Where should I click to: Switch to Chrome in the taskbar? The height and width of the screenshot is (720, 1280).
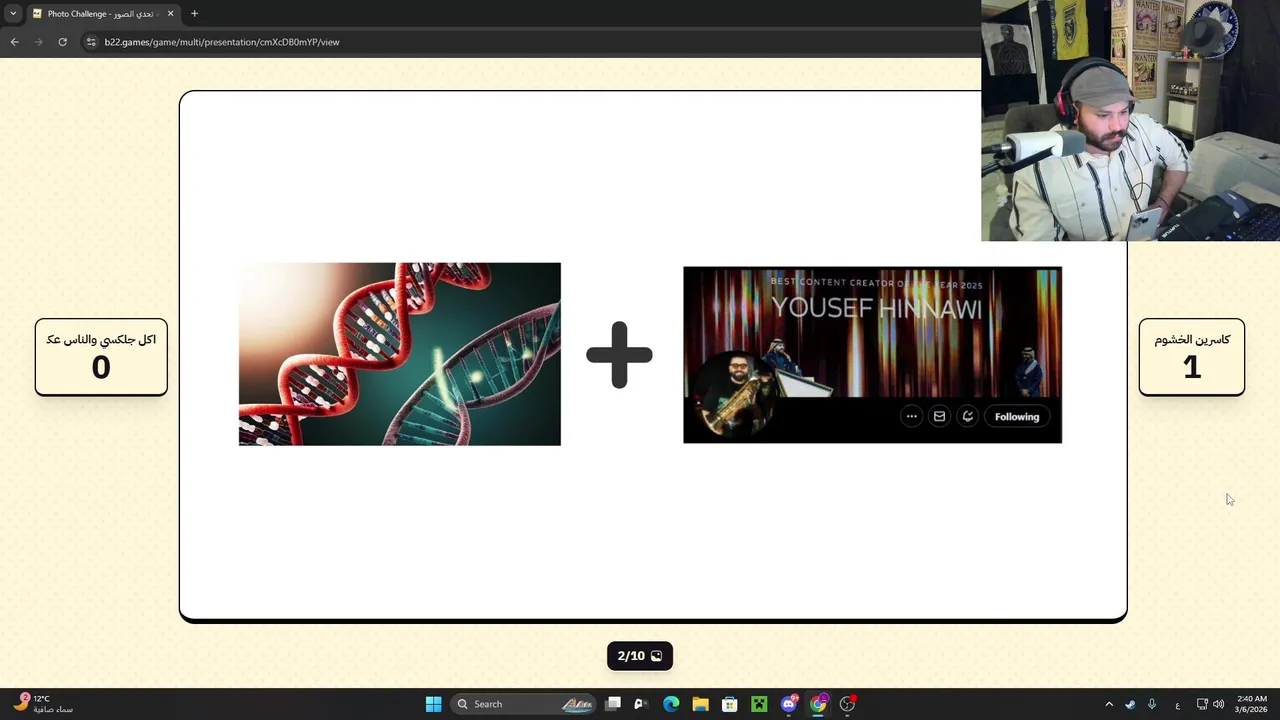(818, 704)
